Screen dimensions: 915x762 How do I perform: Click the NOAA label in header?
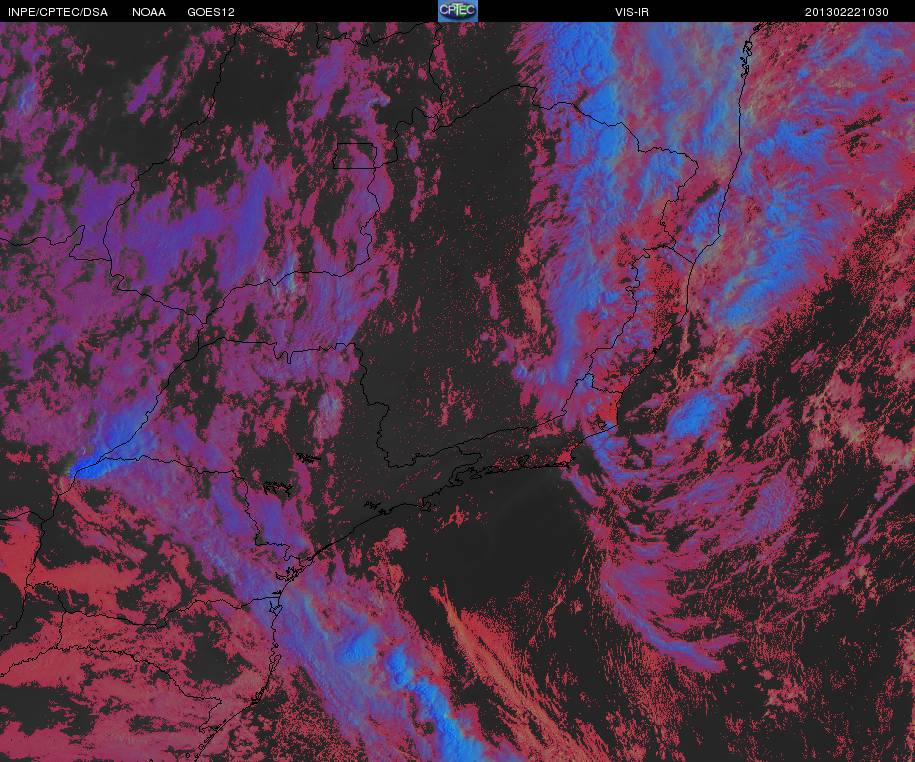[149, 12]
